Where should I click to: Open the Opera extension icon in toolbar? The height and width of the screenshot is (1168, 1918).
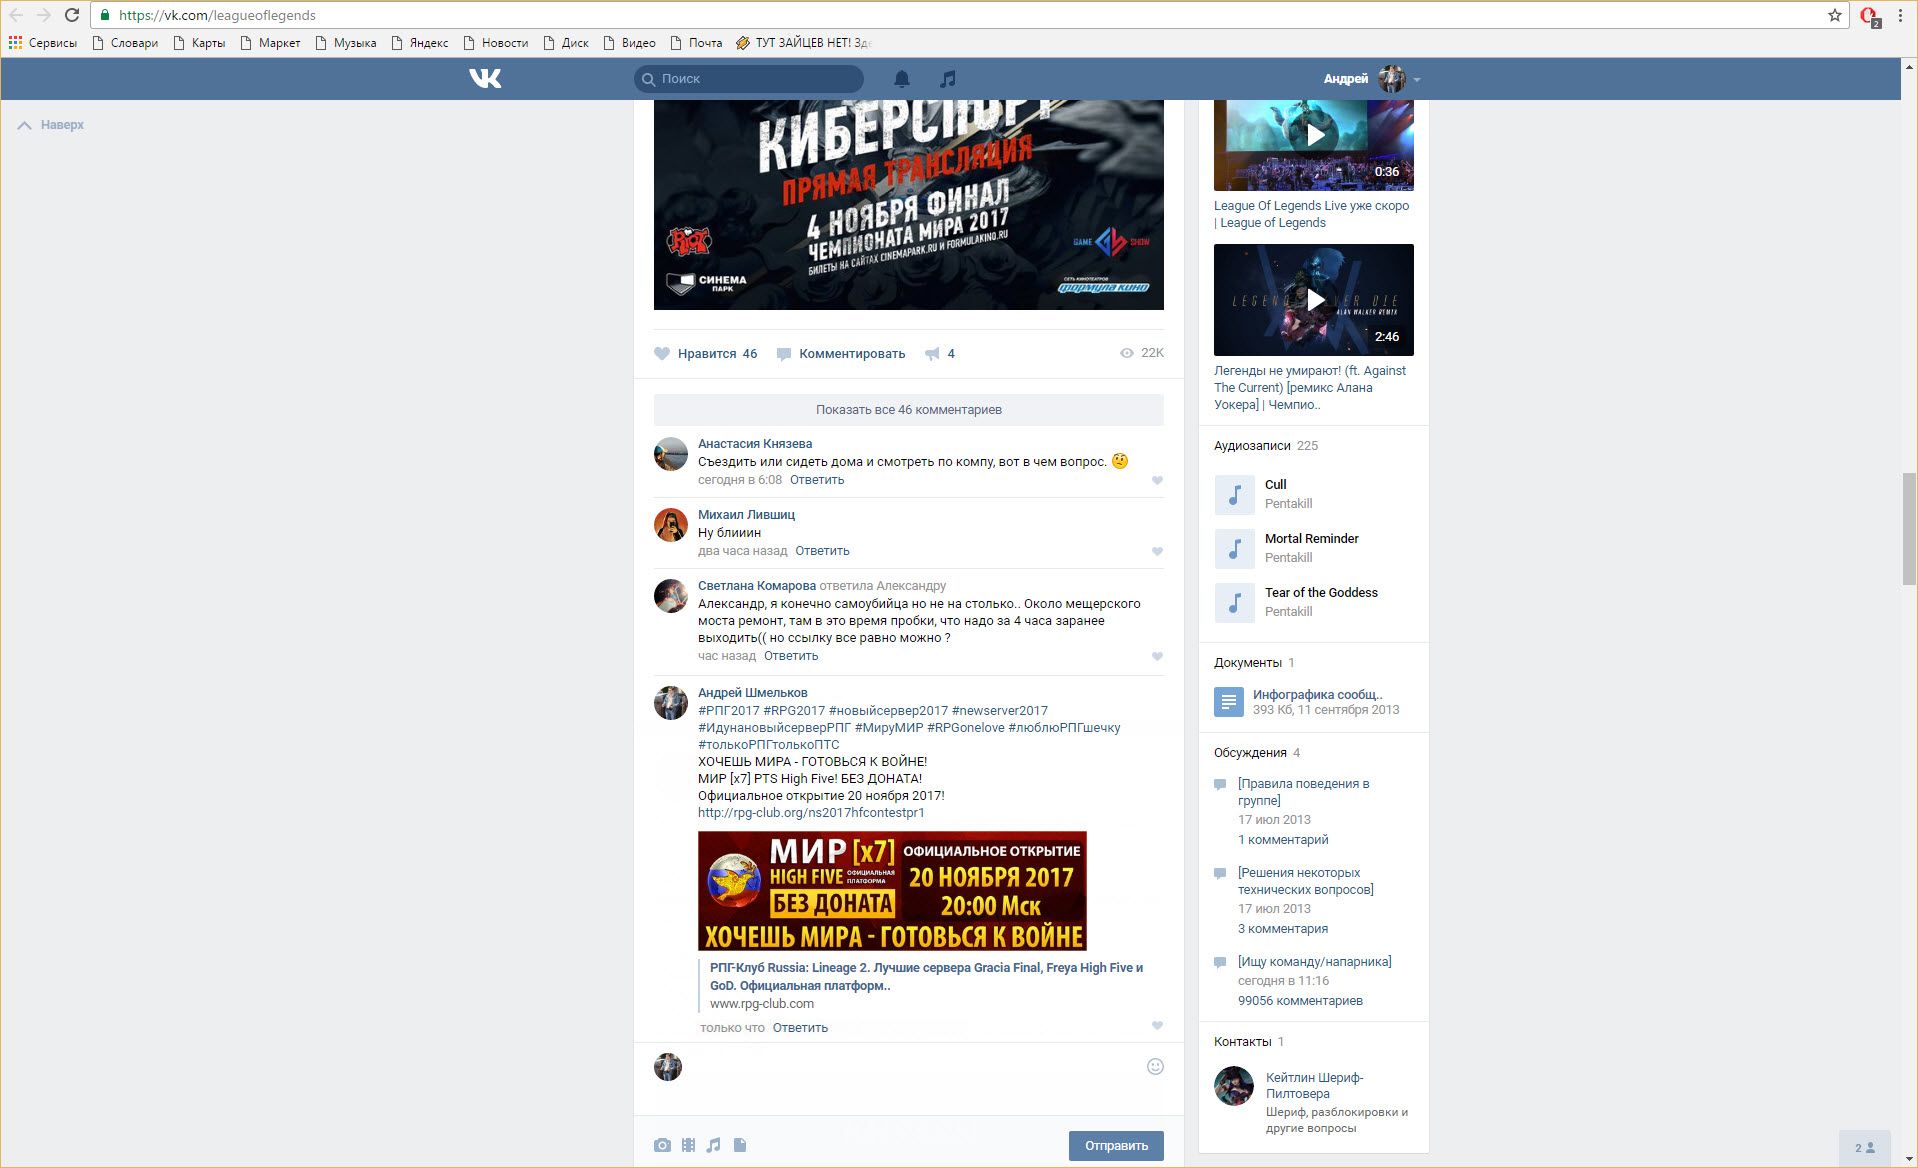click(x=1869, y=16)
